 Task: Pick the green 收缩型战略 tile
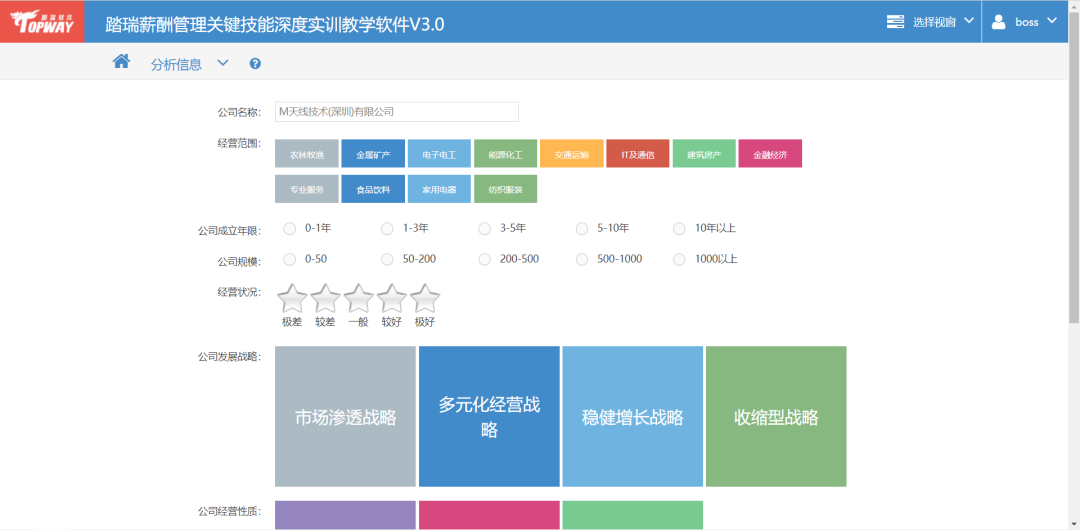click(x=776, y=416)
